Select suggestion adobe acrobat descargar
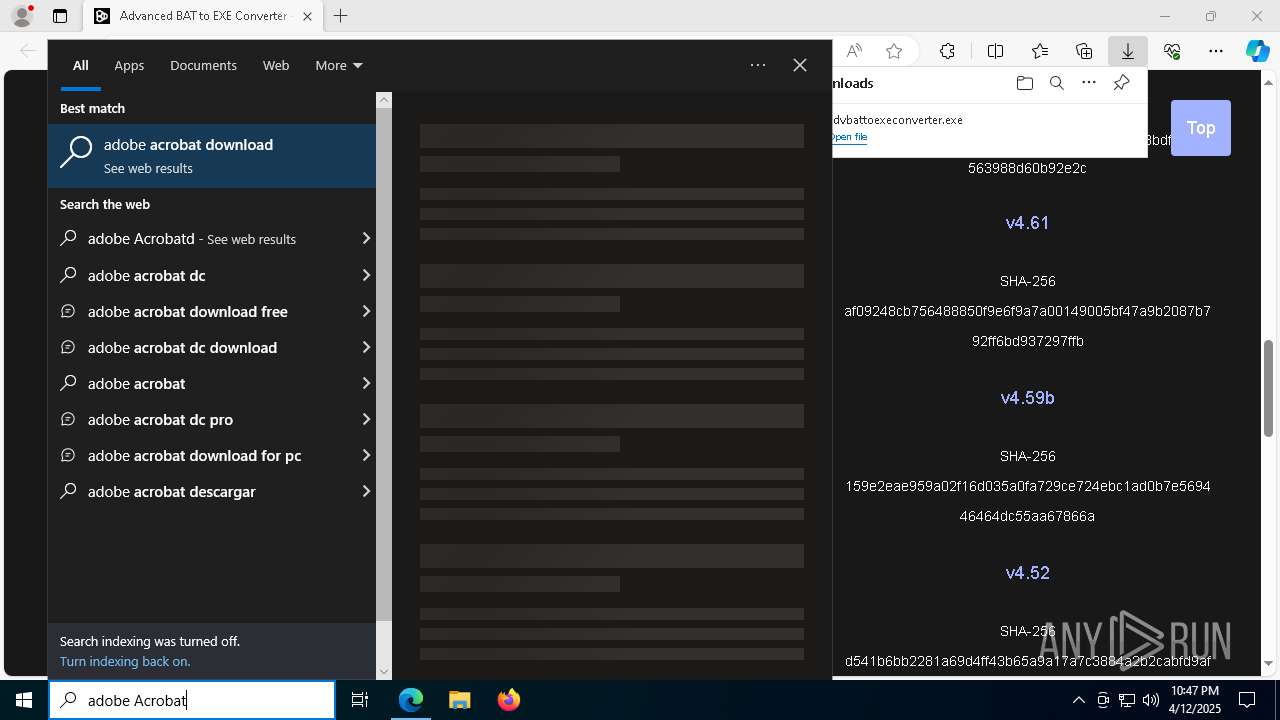The height and width of the screenshot is (720, 1280). pyautogui.click(x=202, y=491)
